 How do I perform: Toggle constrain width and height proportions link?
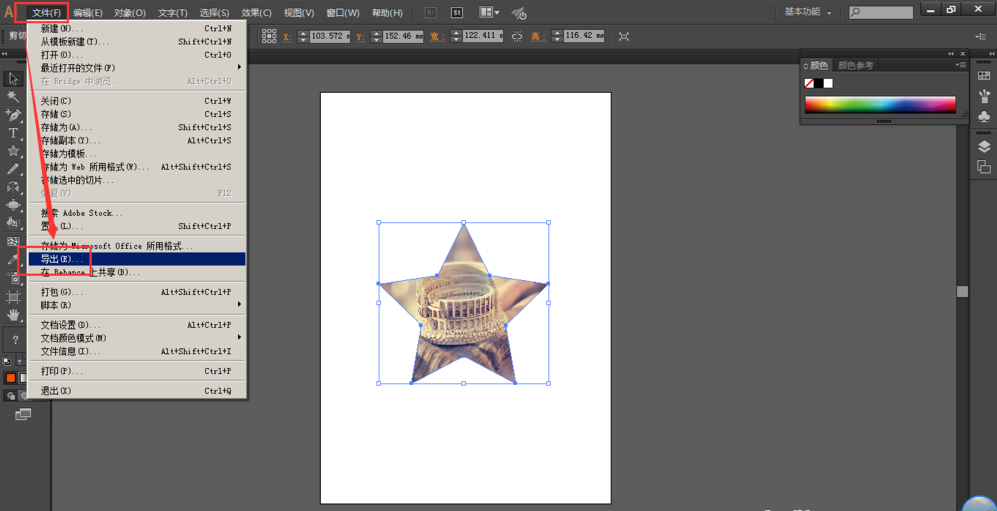click(517, 36)
